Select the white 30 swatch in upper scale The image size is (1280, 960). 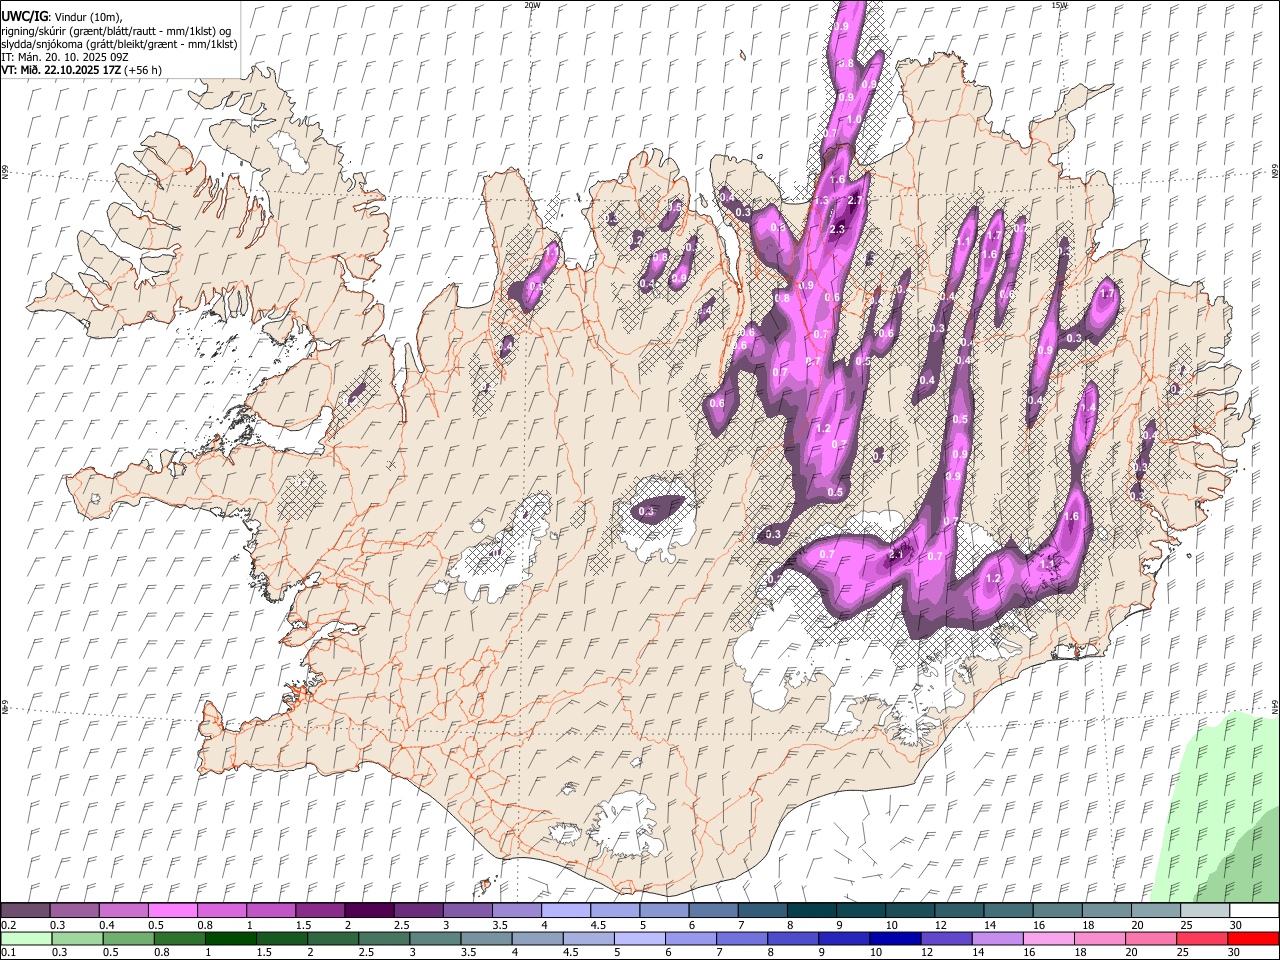[1254, 910]
